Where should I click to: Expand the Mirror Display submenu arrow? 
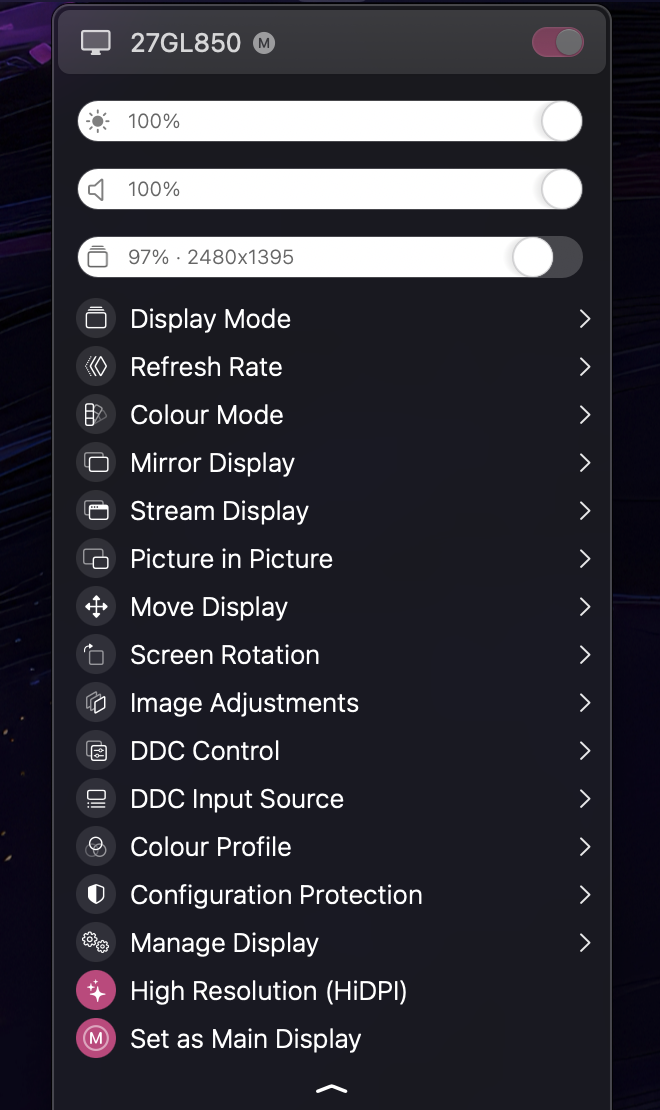point(585,463)
